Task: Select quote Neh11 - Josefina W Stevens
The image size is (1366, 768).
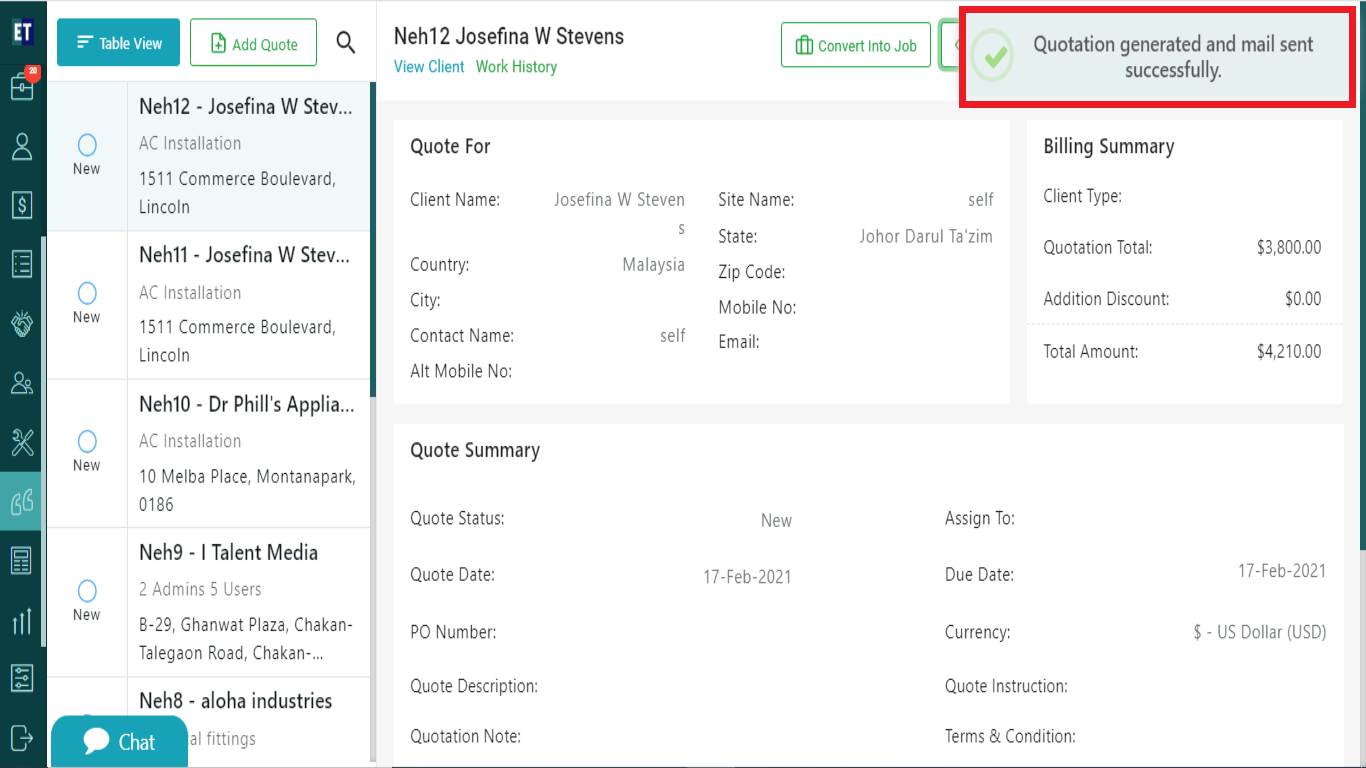Action: coord(209,305)
